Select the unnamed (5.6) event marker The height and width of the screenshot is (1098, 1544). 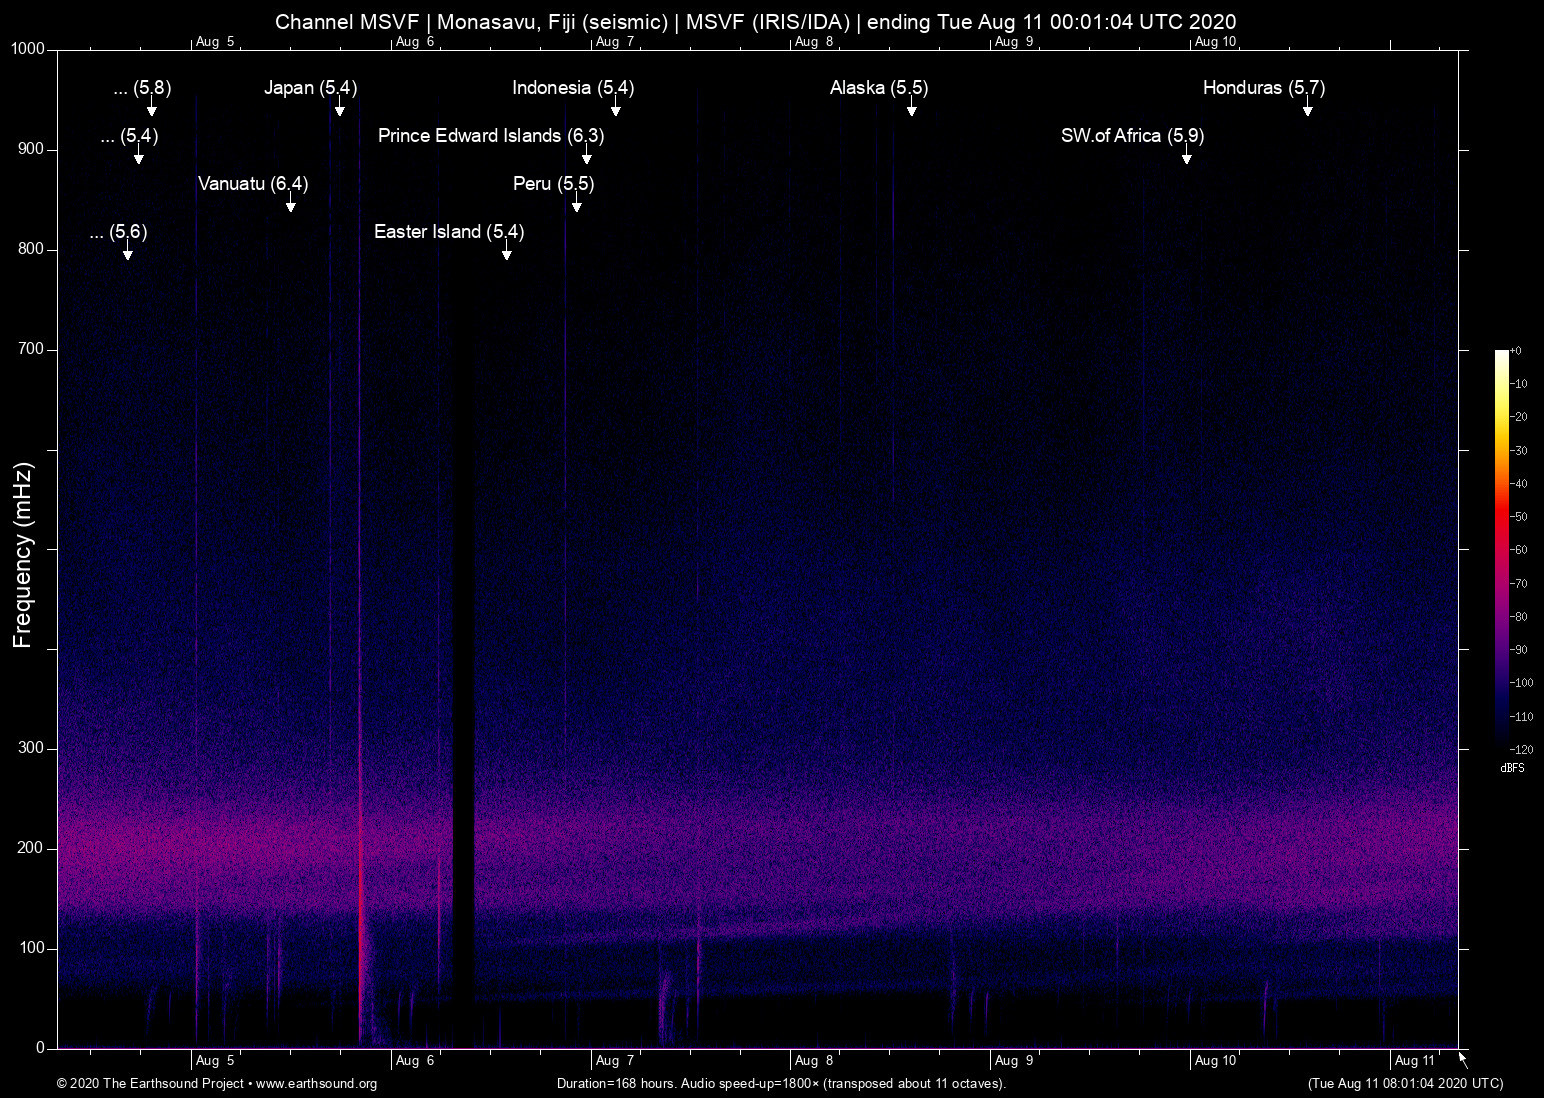(x=126, y=253)
